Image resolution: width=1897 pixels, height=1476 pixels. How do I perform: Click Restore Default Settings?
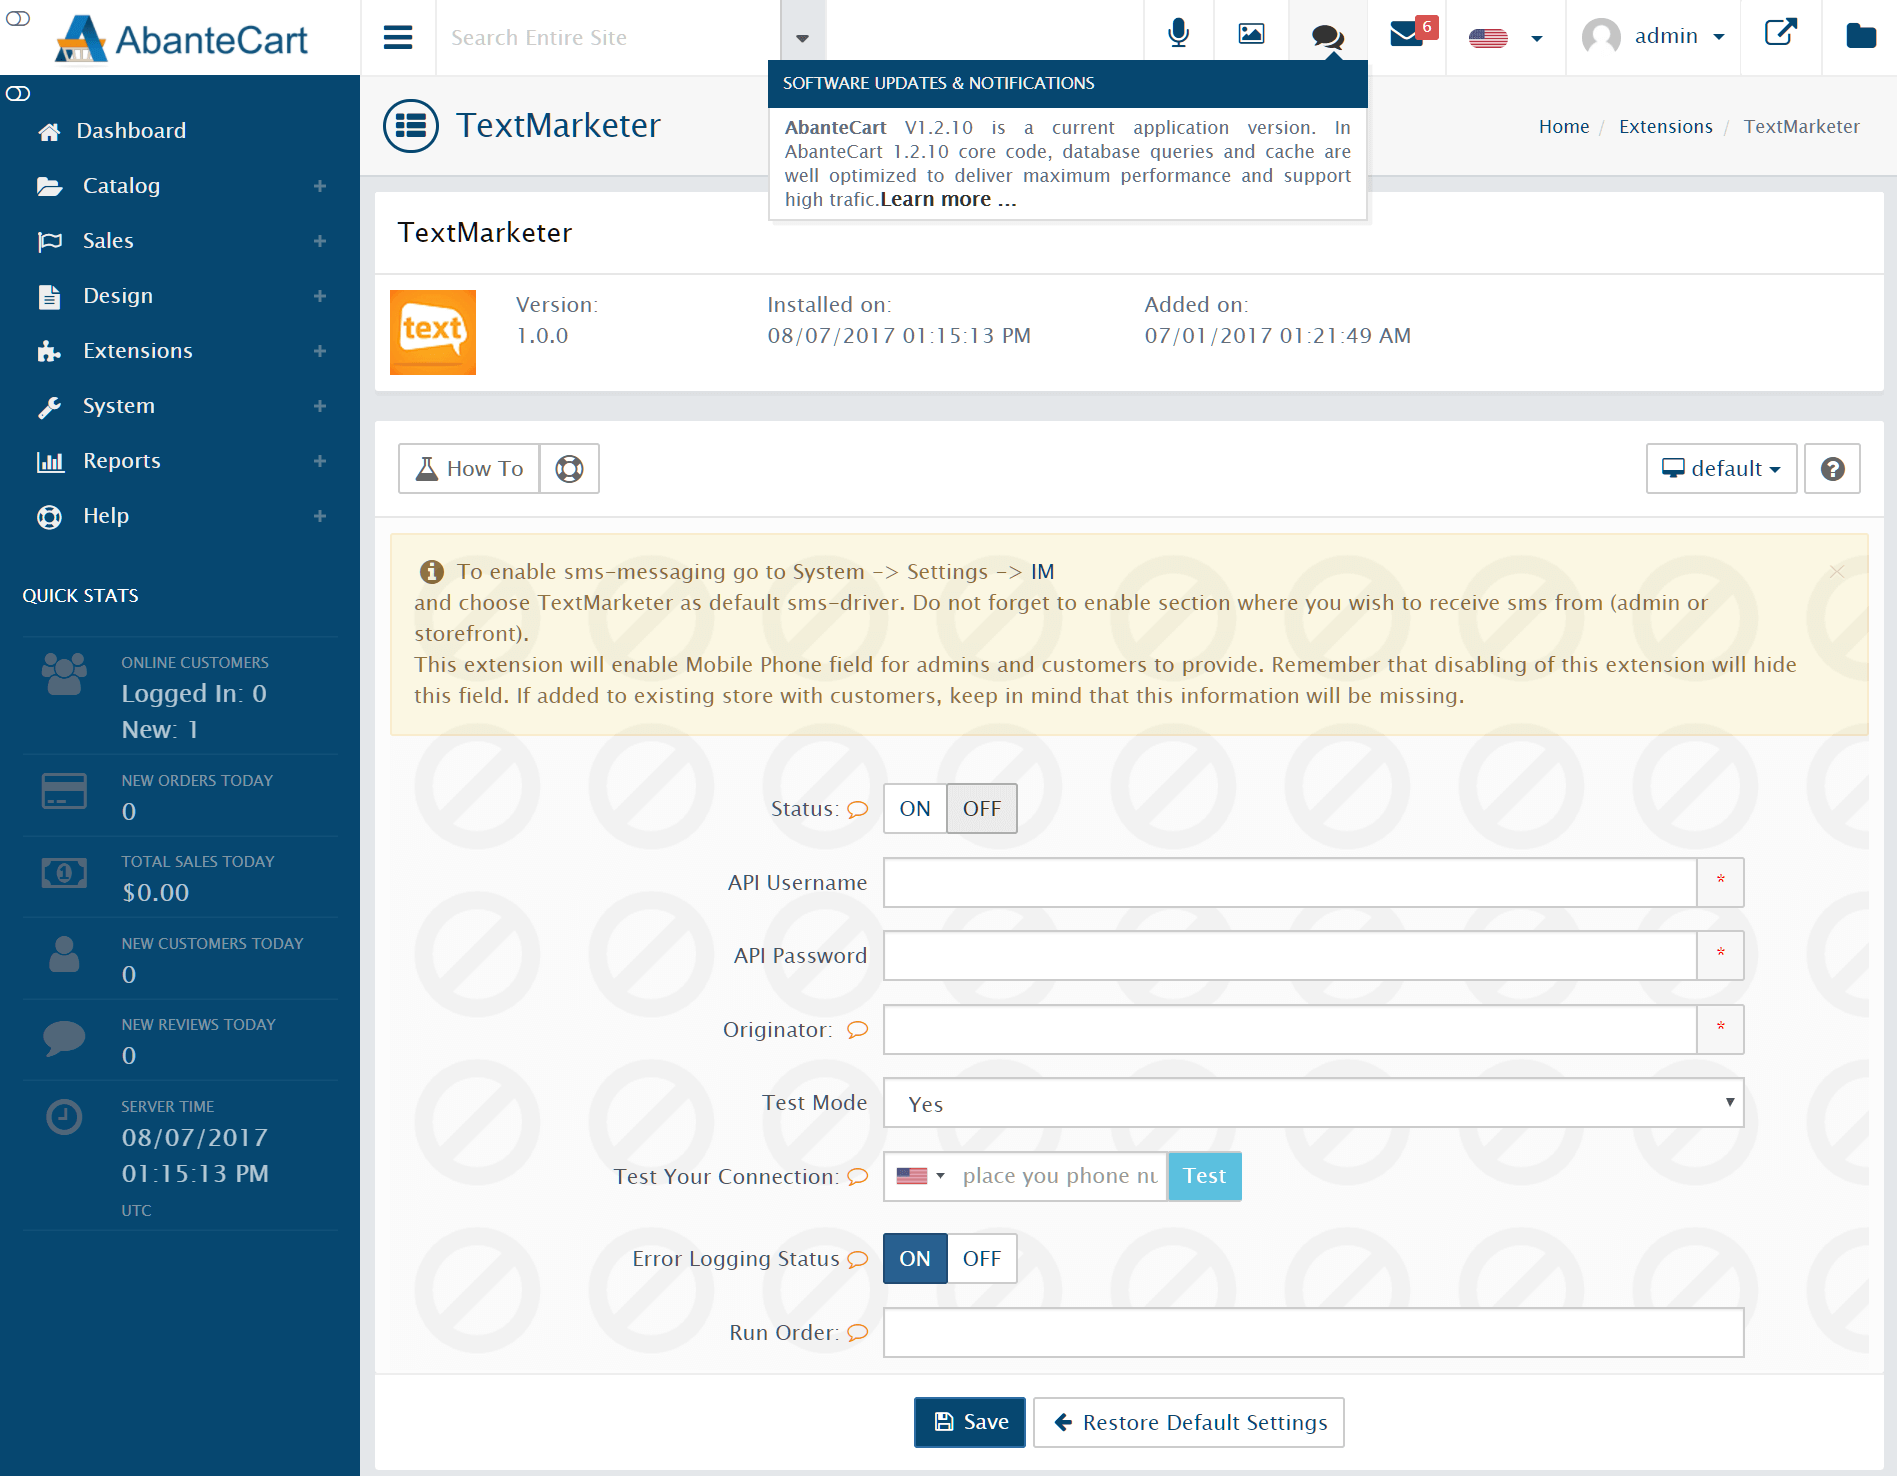[1189, 1422]
